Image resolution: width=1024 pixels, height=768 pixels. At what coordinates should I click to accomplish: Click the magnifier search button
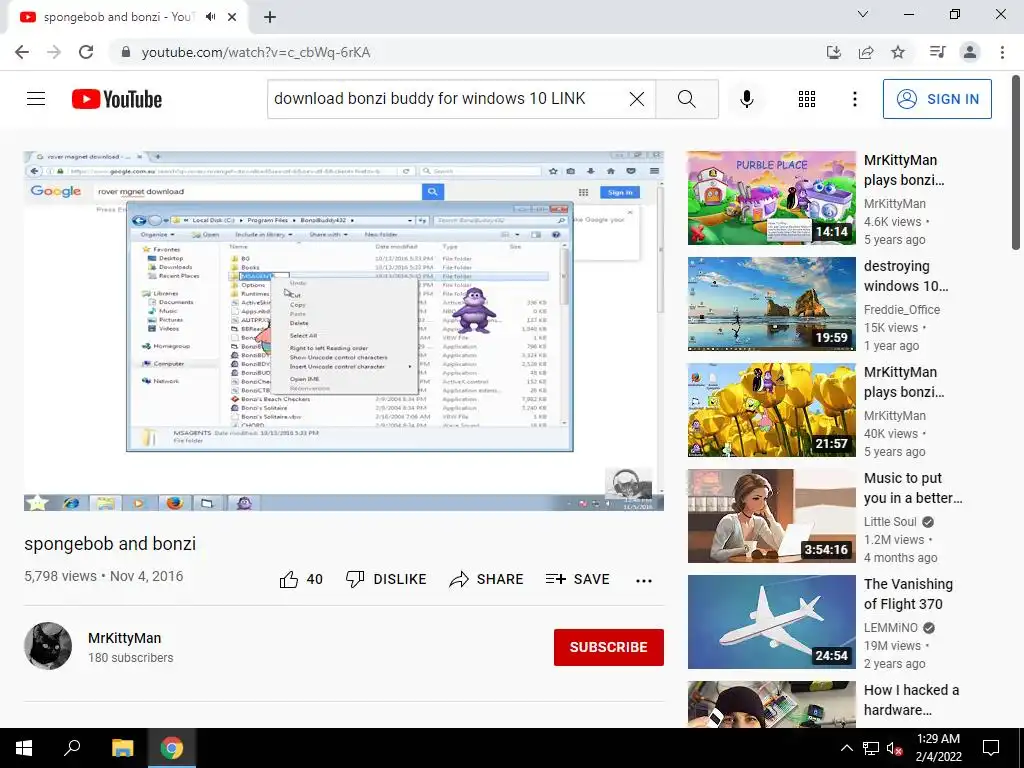click(687, 99)
